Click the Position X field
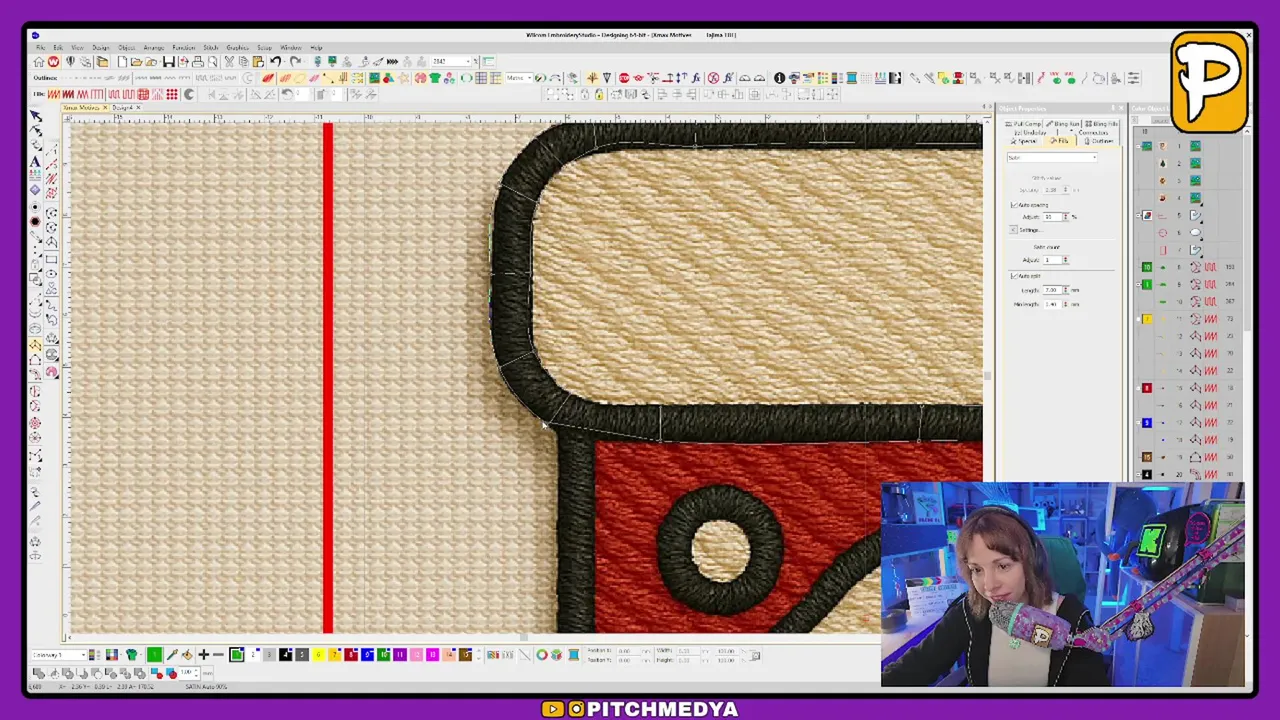The width and height of the screenshot is (1280, 720). pos(628,651)
